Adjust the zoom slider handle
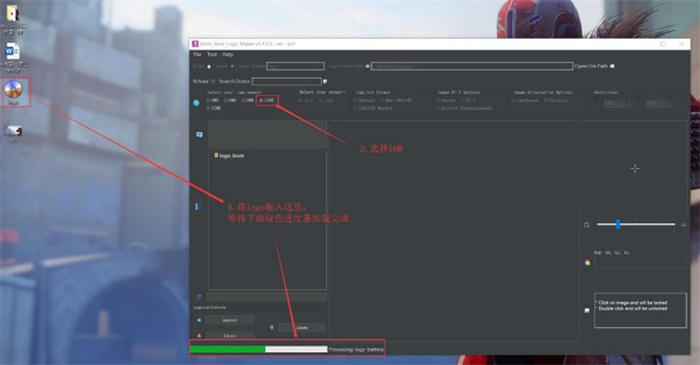 pos(618,224)
